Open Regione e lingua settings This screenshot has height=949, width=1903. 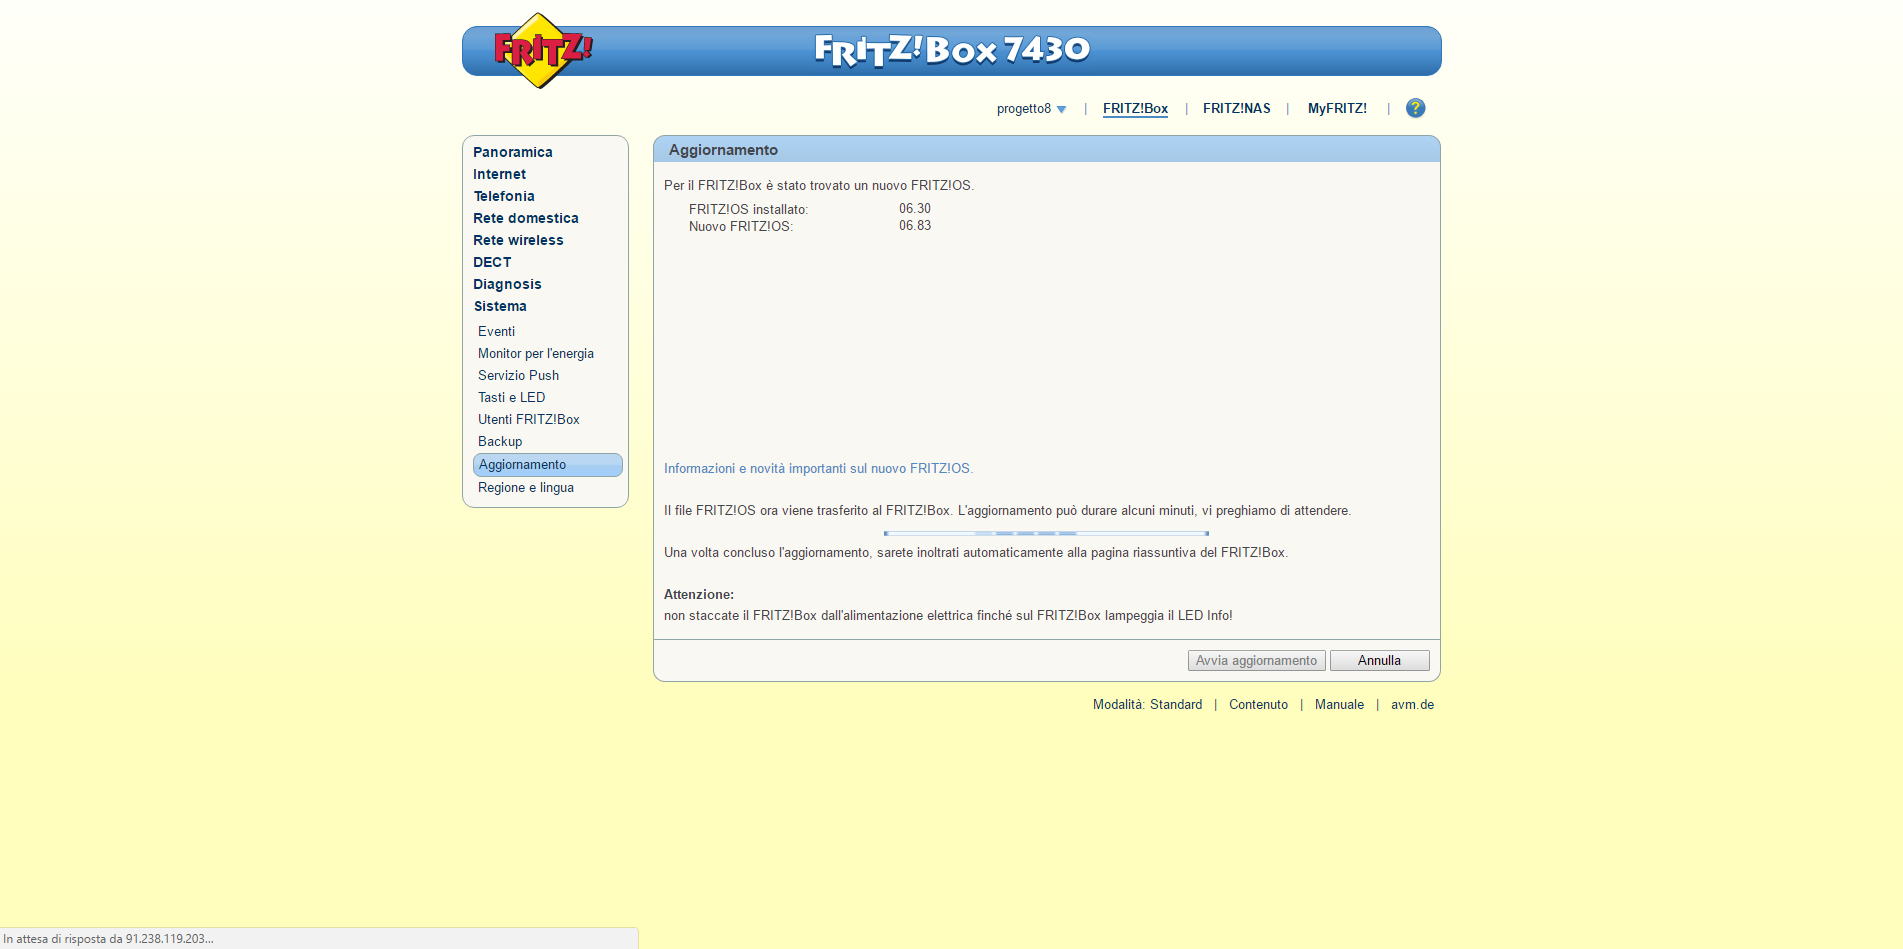click(x=526, y=487)
